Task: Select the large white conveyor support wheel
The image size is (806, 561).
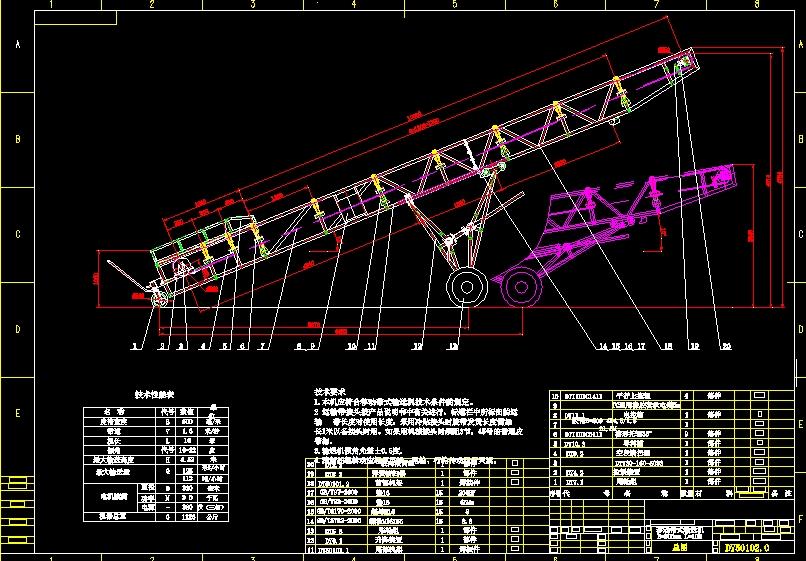Action: pos(467,287)
